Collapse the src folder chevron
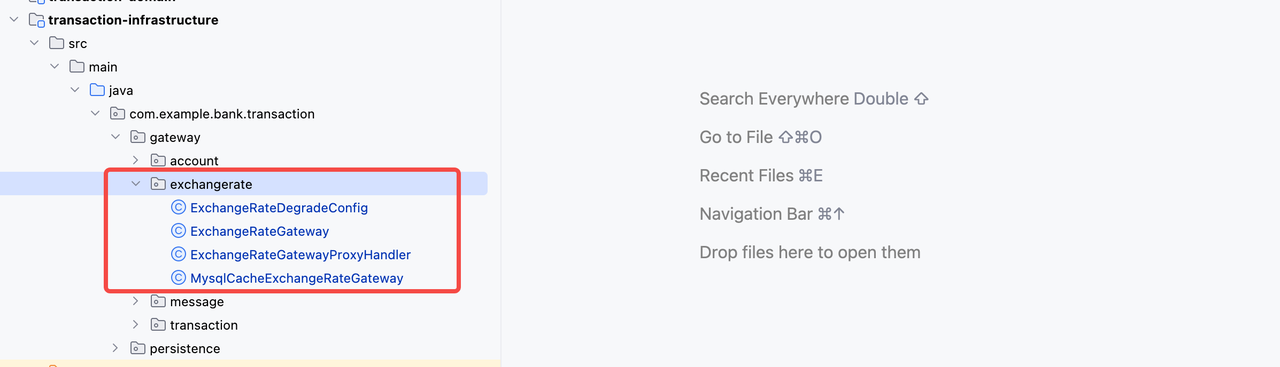Screen dimensions: 1280x367 click(35, 43)
